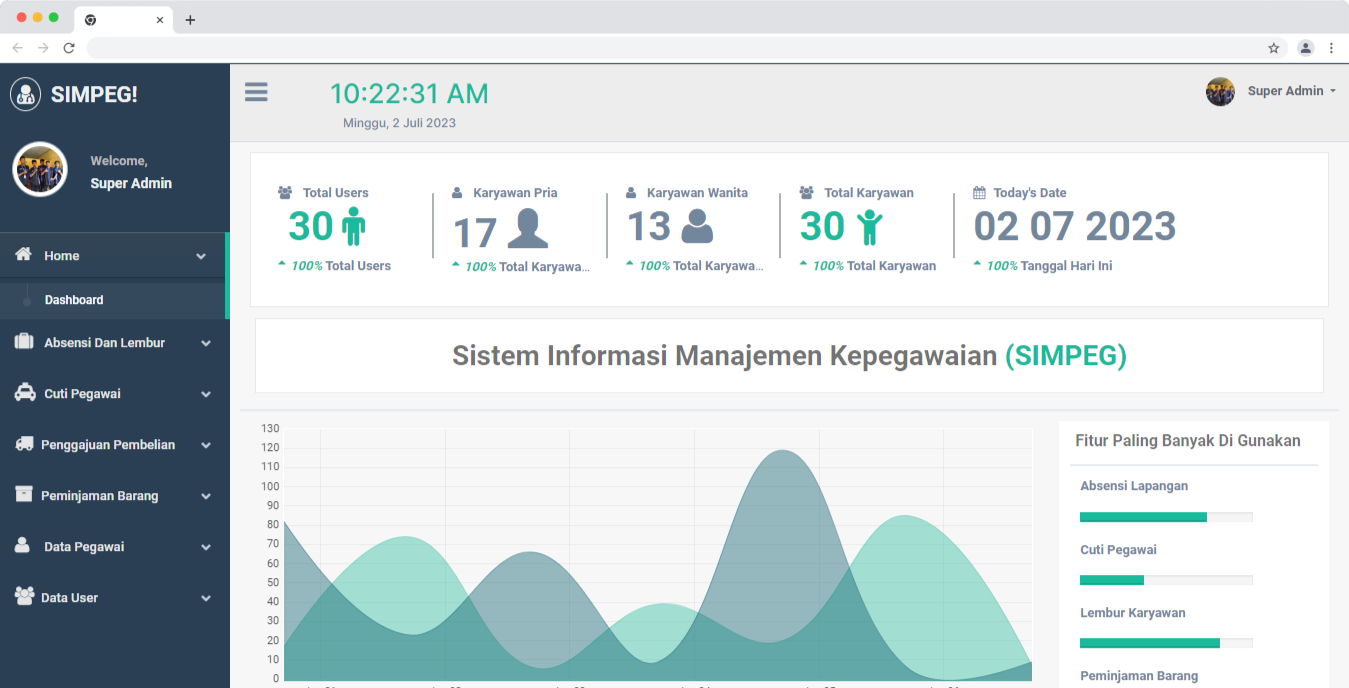Click the SIMPEG logo icon
The width and height of the screenshot is (1349, 688).
click(25, 95)
